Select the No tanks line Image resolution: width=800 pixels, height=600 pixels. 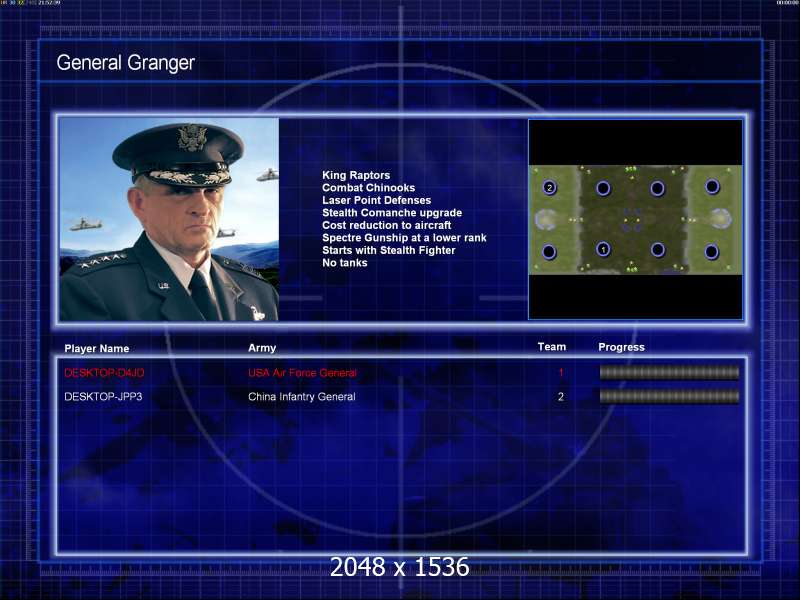[x=344, y=263]
